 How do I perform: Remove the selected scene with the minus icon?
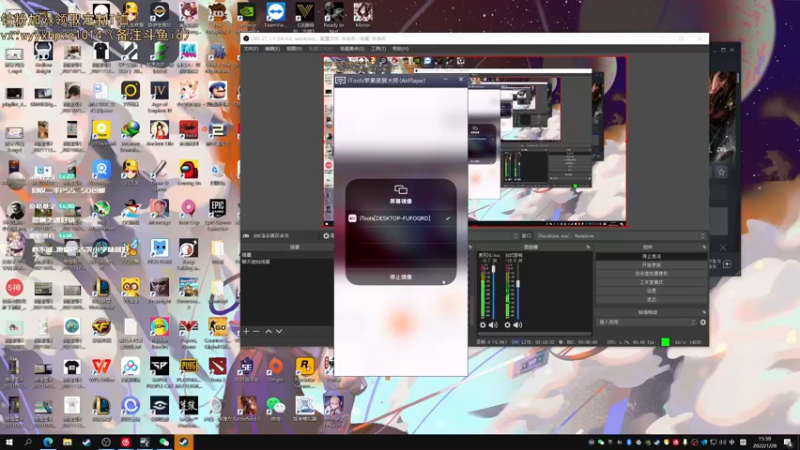[256, 331]
